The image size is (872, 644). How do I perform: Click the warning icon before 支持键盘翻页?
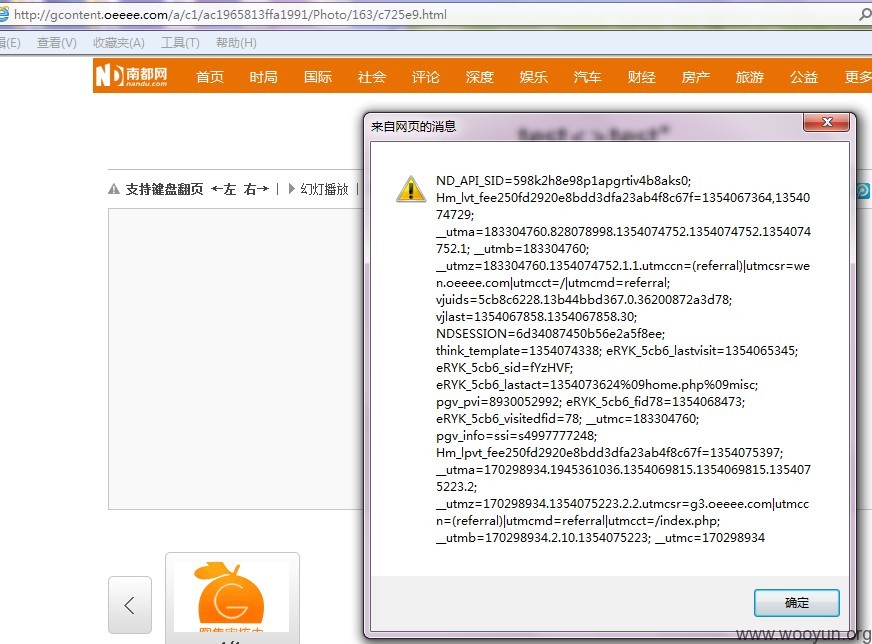point(114,189)
